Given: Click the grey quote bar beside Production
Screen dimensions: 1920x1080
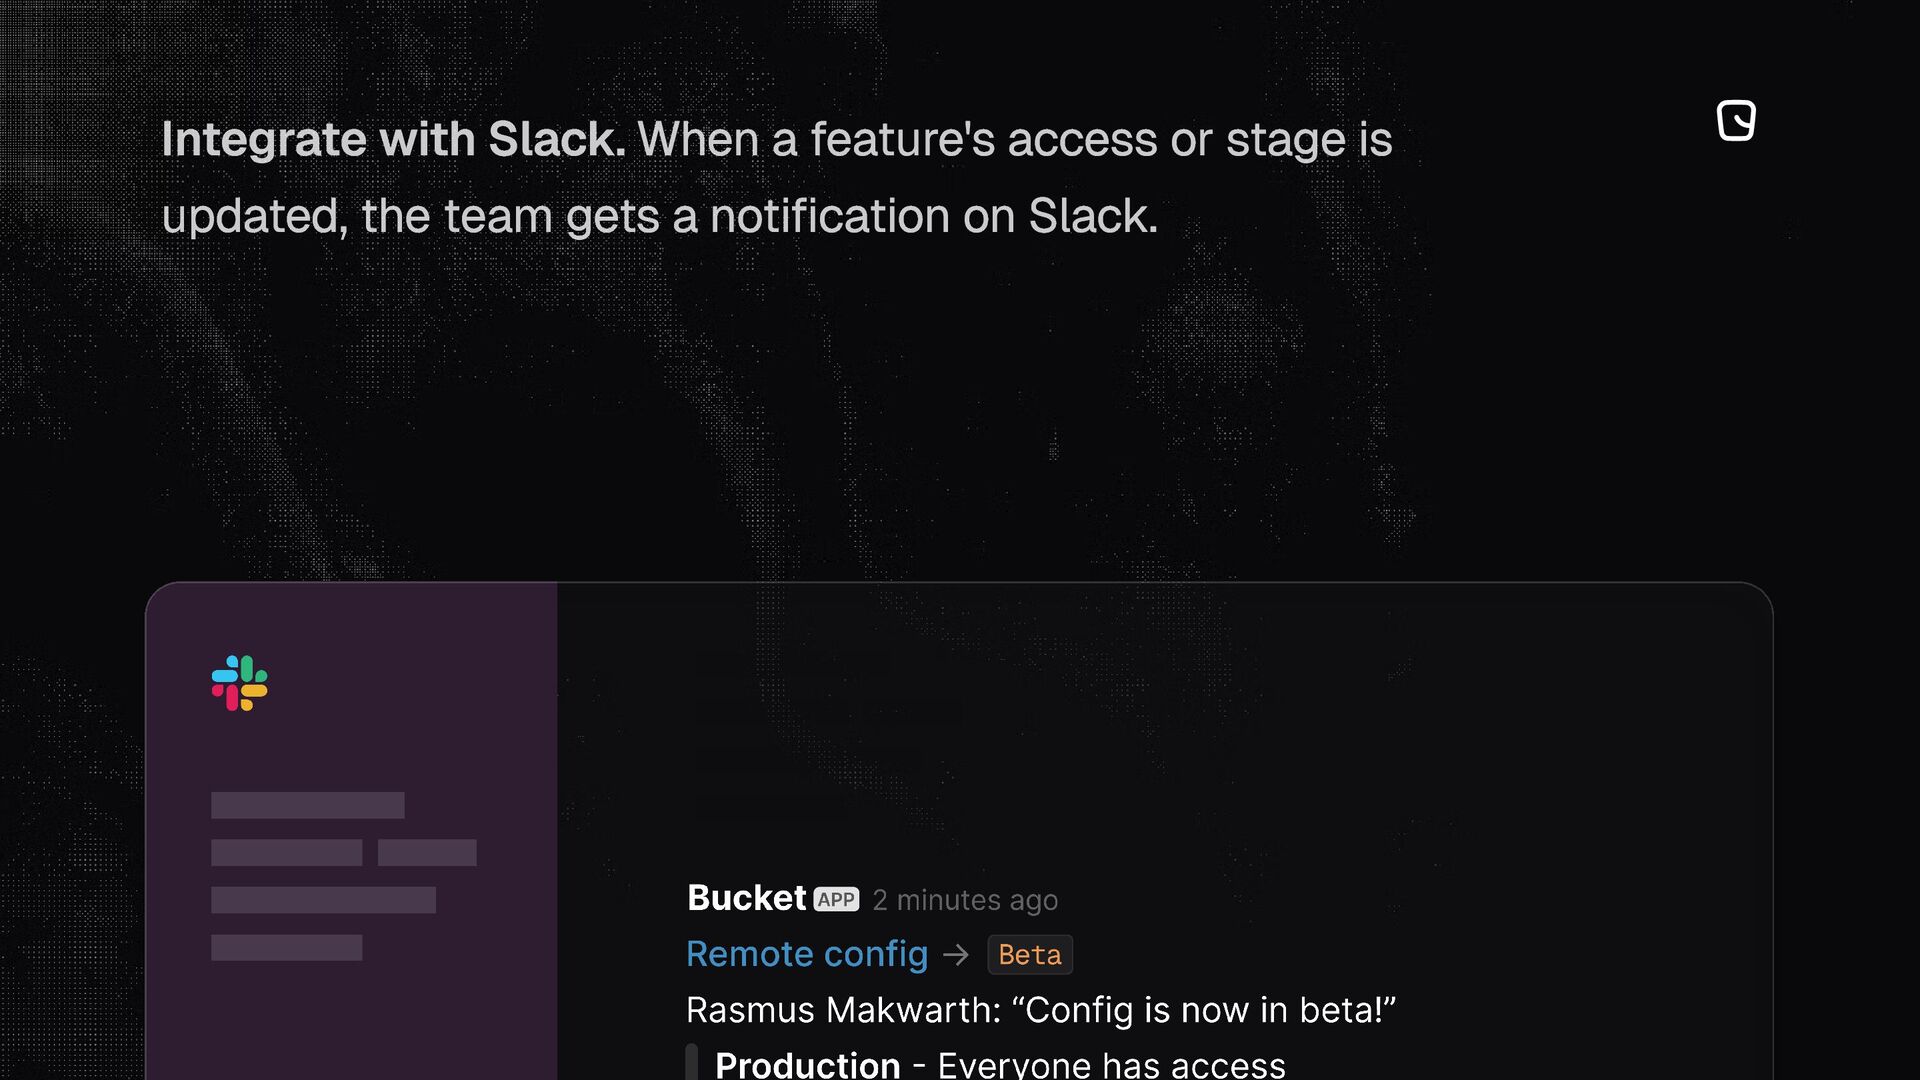Looking at the screenshot, I should [x=691, y=1062].
